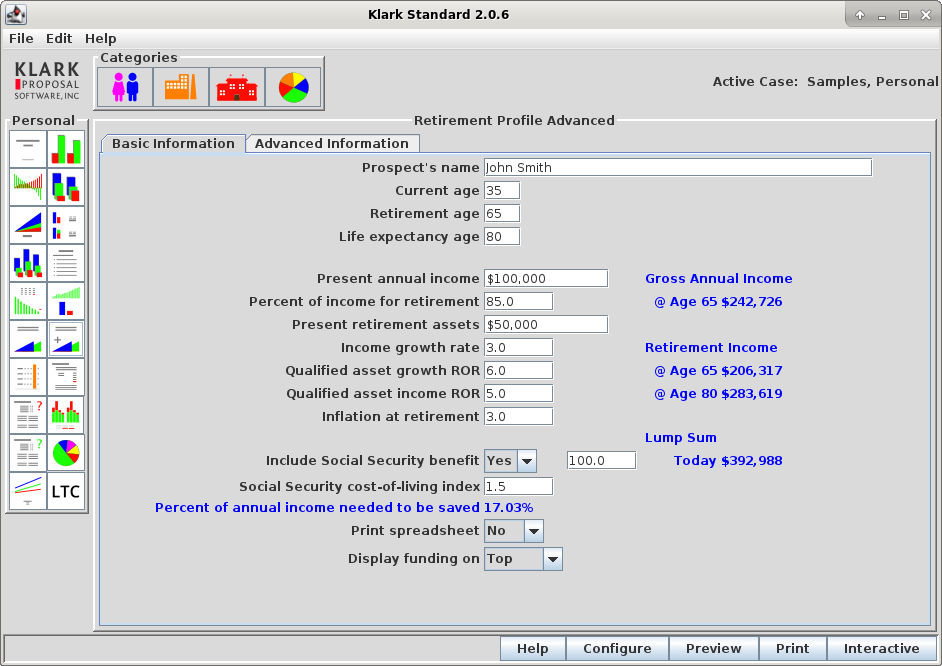This screenshot has width=942, height=666.
Task: Select the plain text list report icon
Action: click(x=65, y=263)
